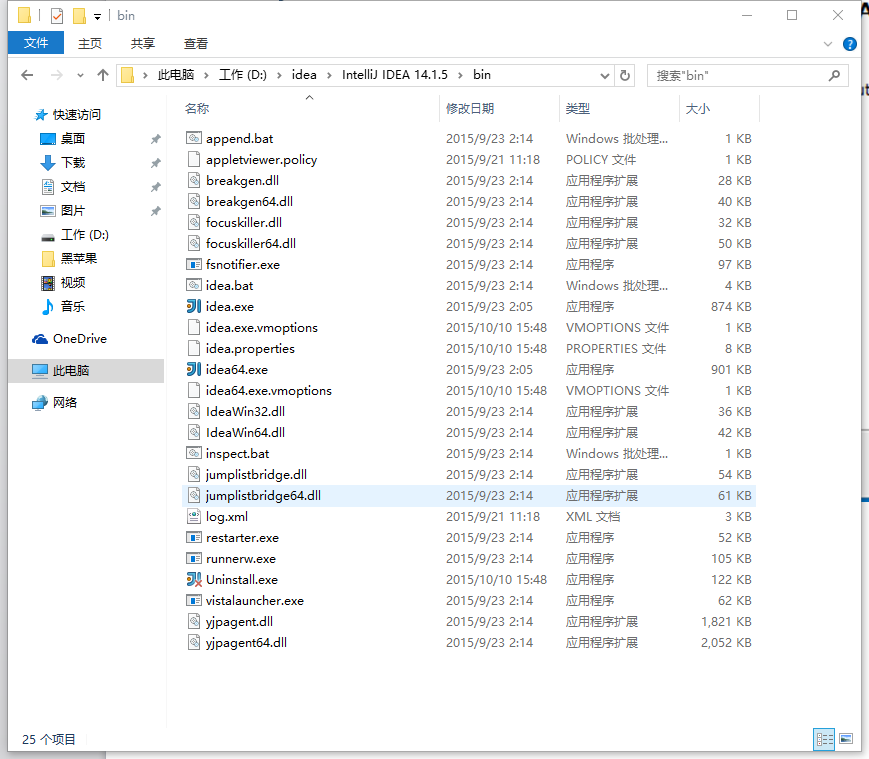
Task: Select the idea.exe.vmoptions file name
Action: tap(262, 327)
